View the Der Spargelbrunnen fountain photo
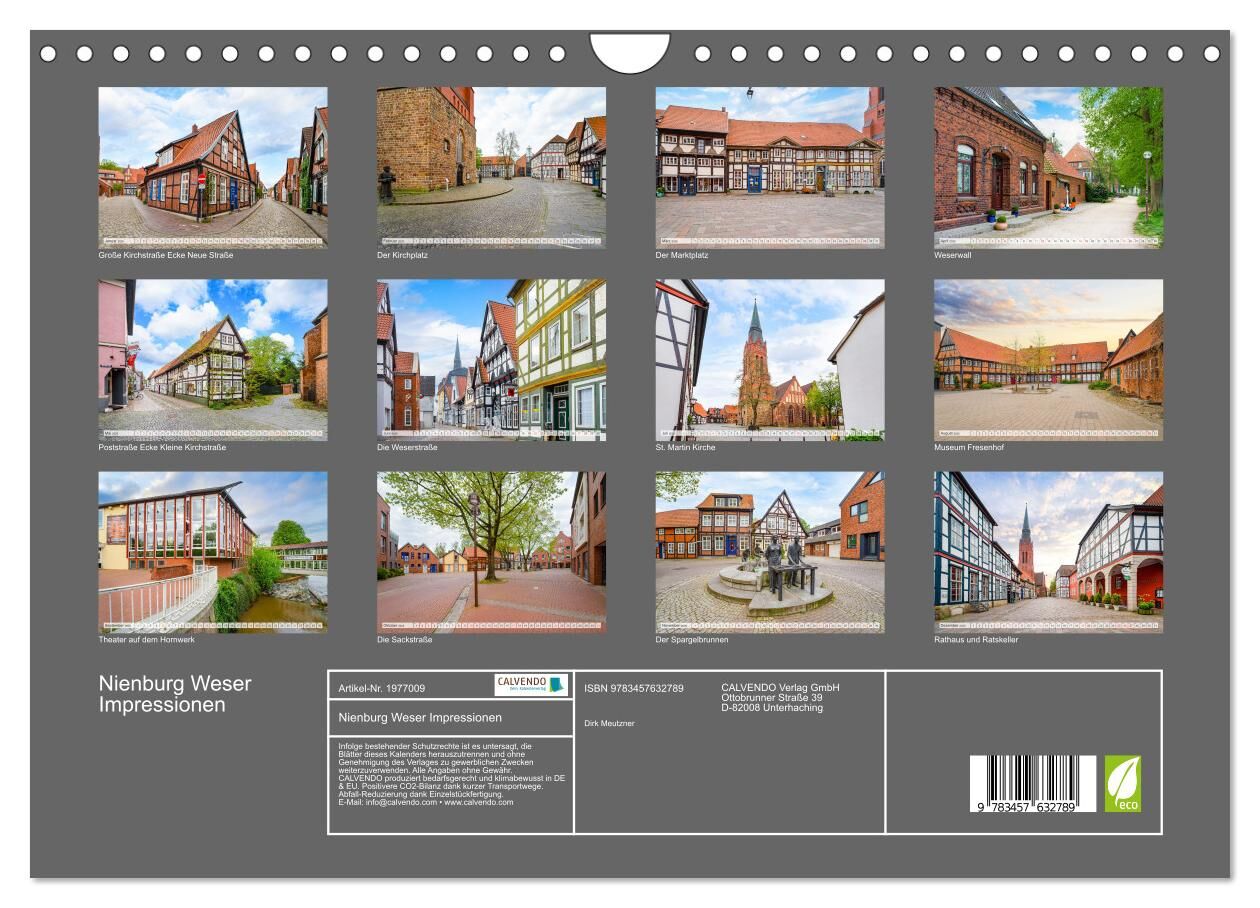The image size is (1260, 908). pyautogui.click(x=769, y=551)
